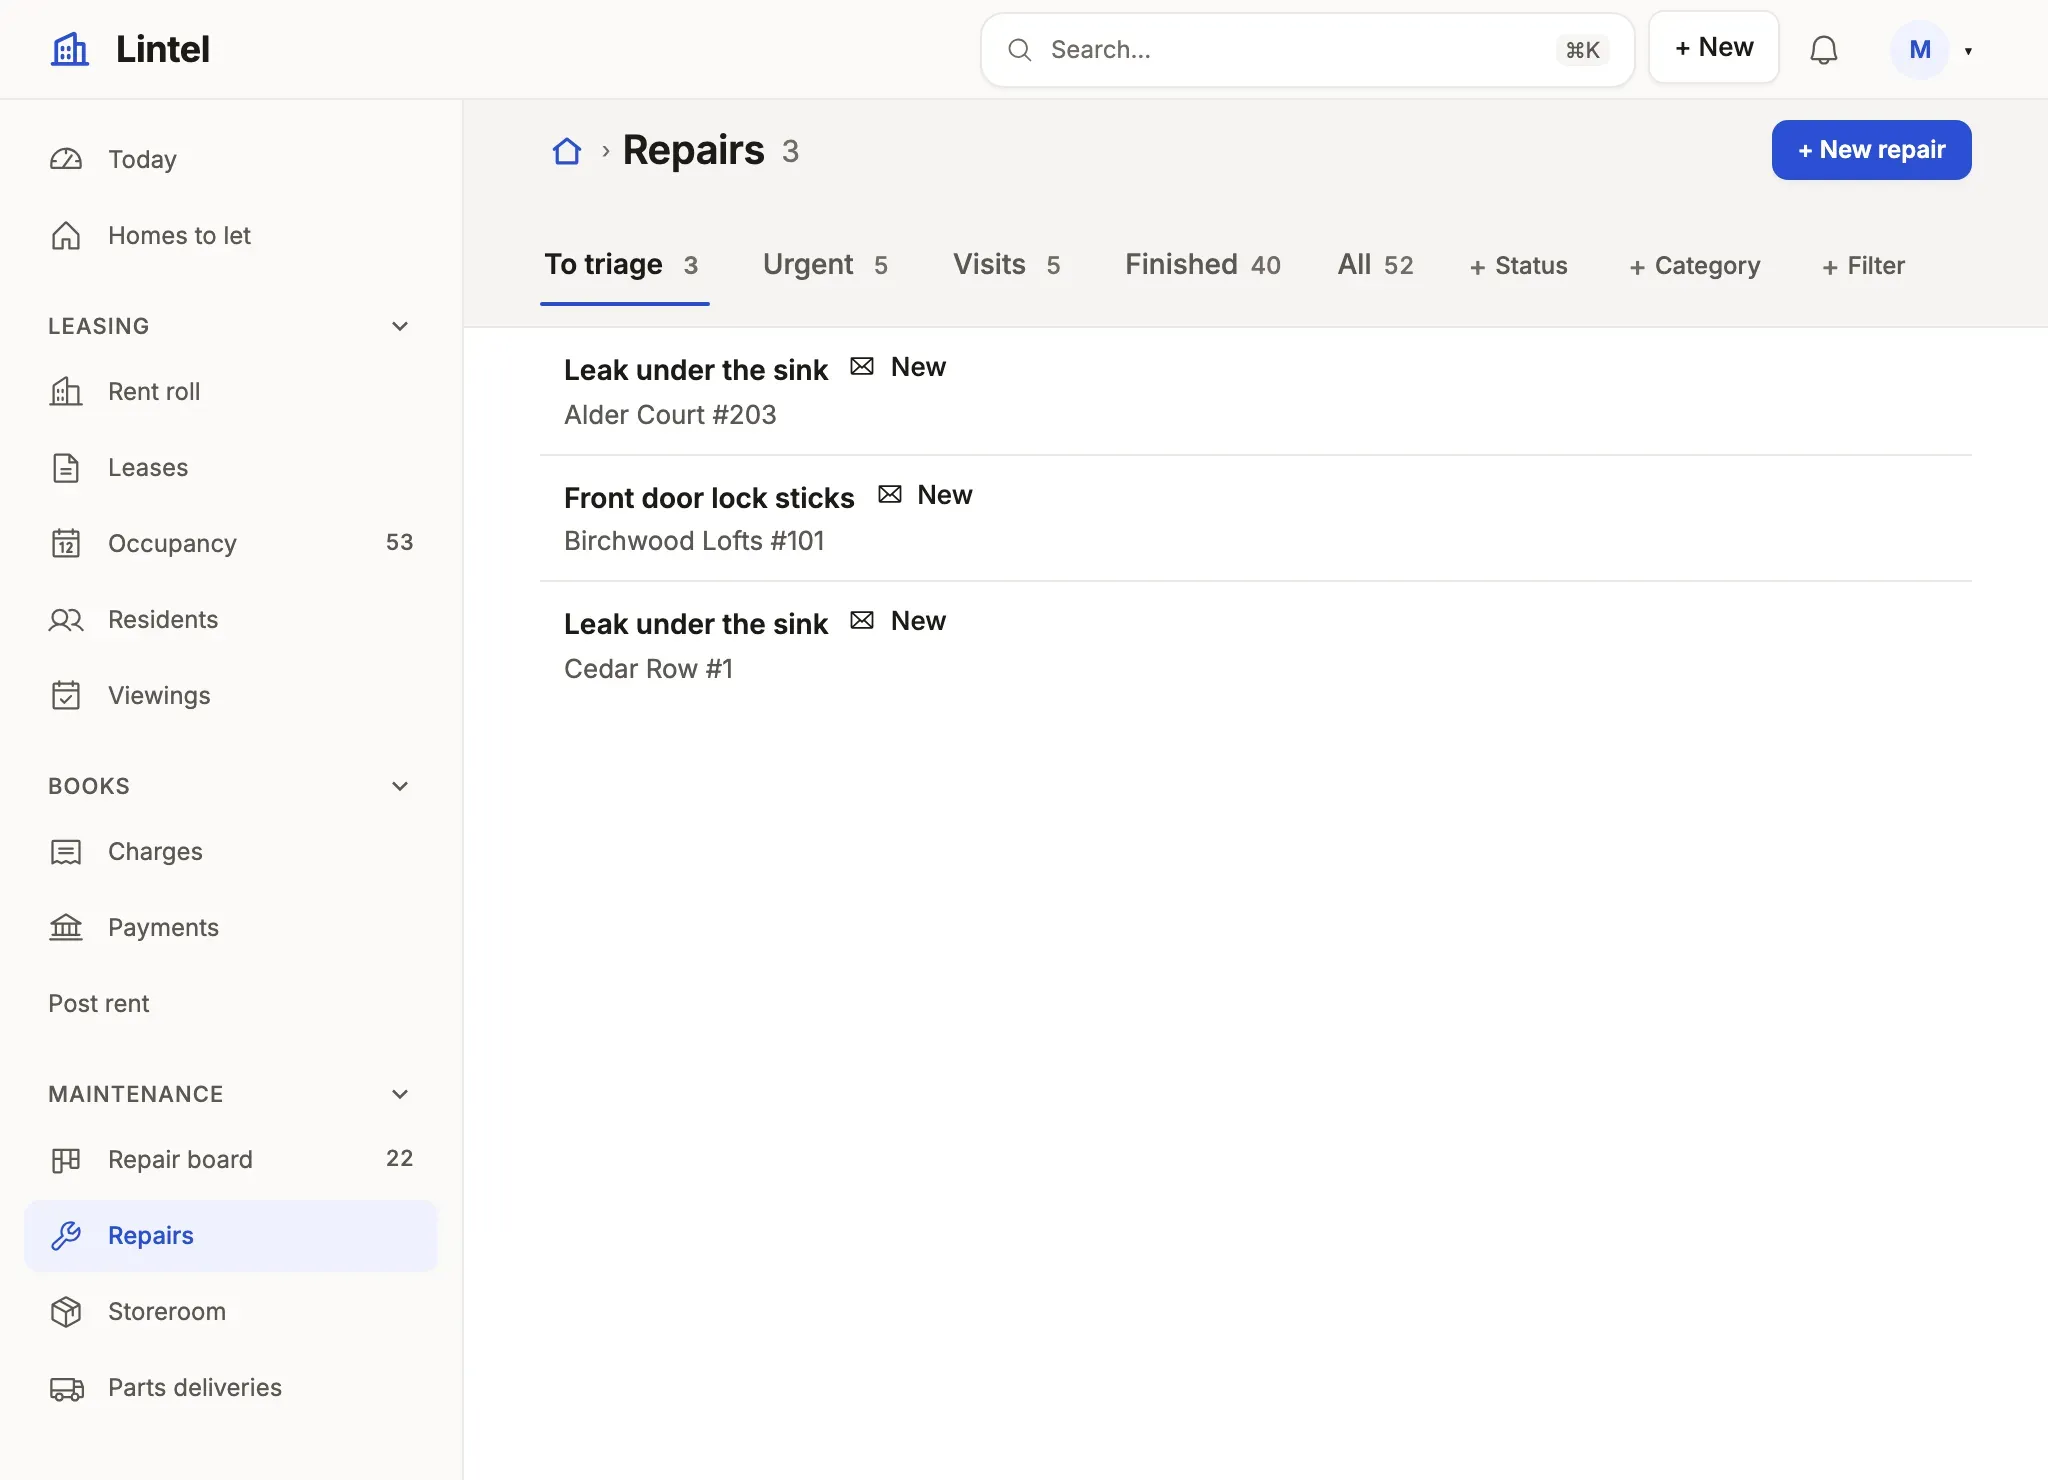Click the Payments bank icon

click(66, 927)
